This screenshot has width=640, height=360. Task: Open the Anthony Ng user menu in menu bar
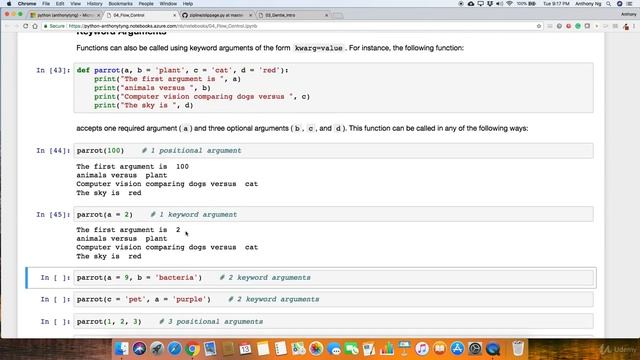(x=588, y=4)
